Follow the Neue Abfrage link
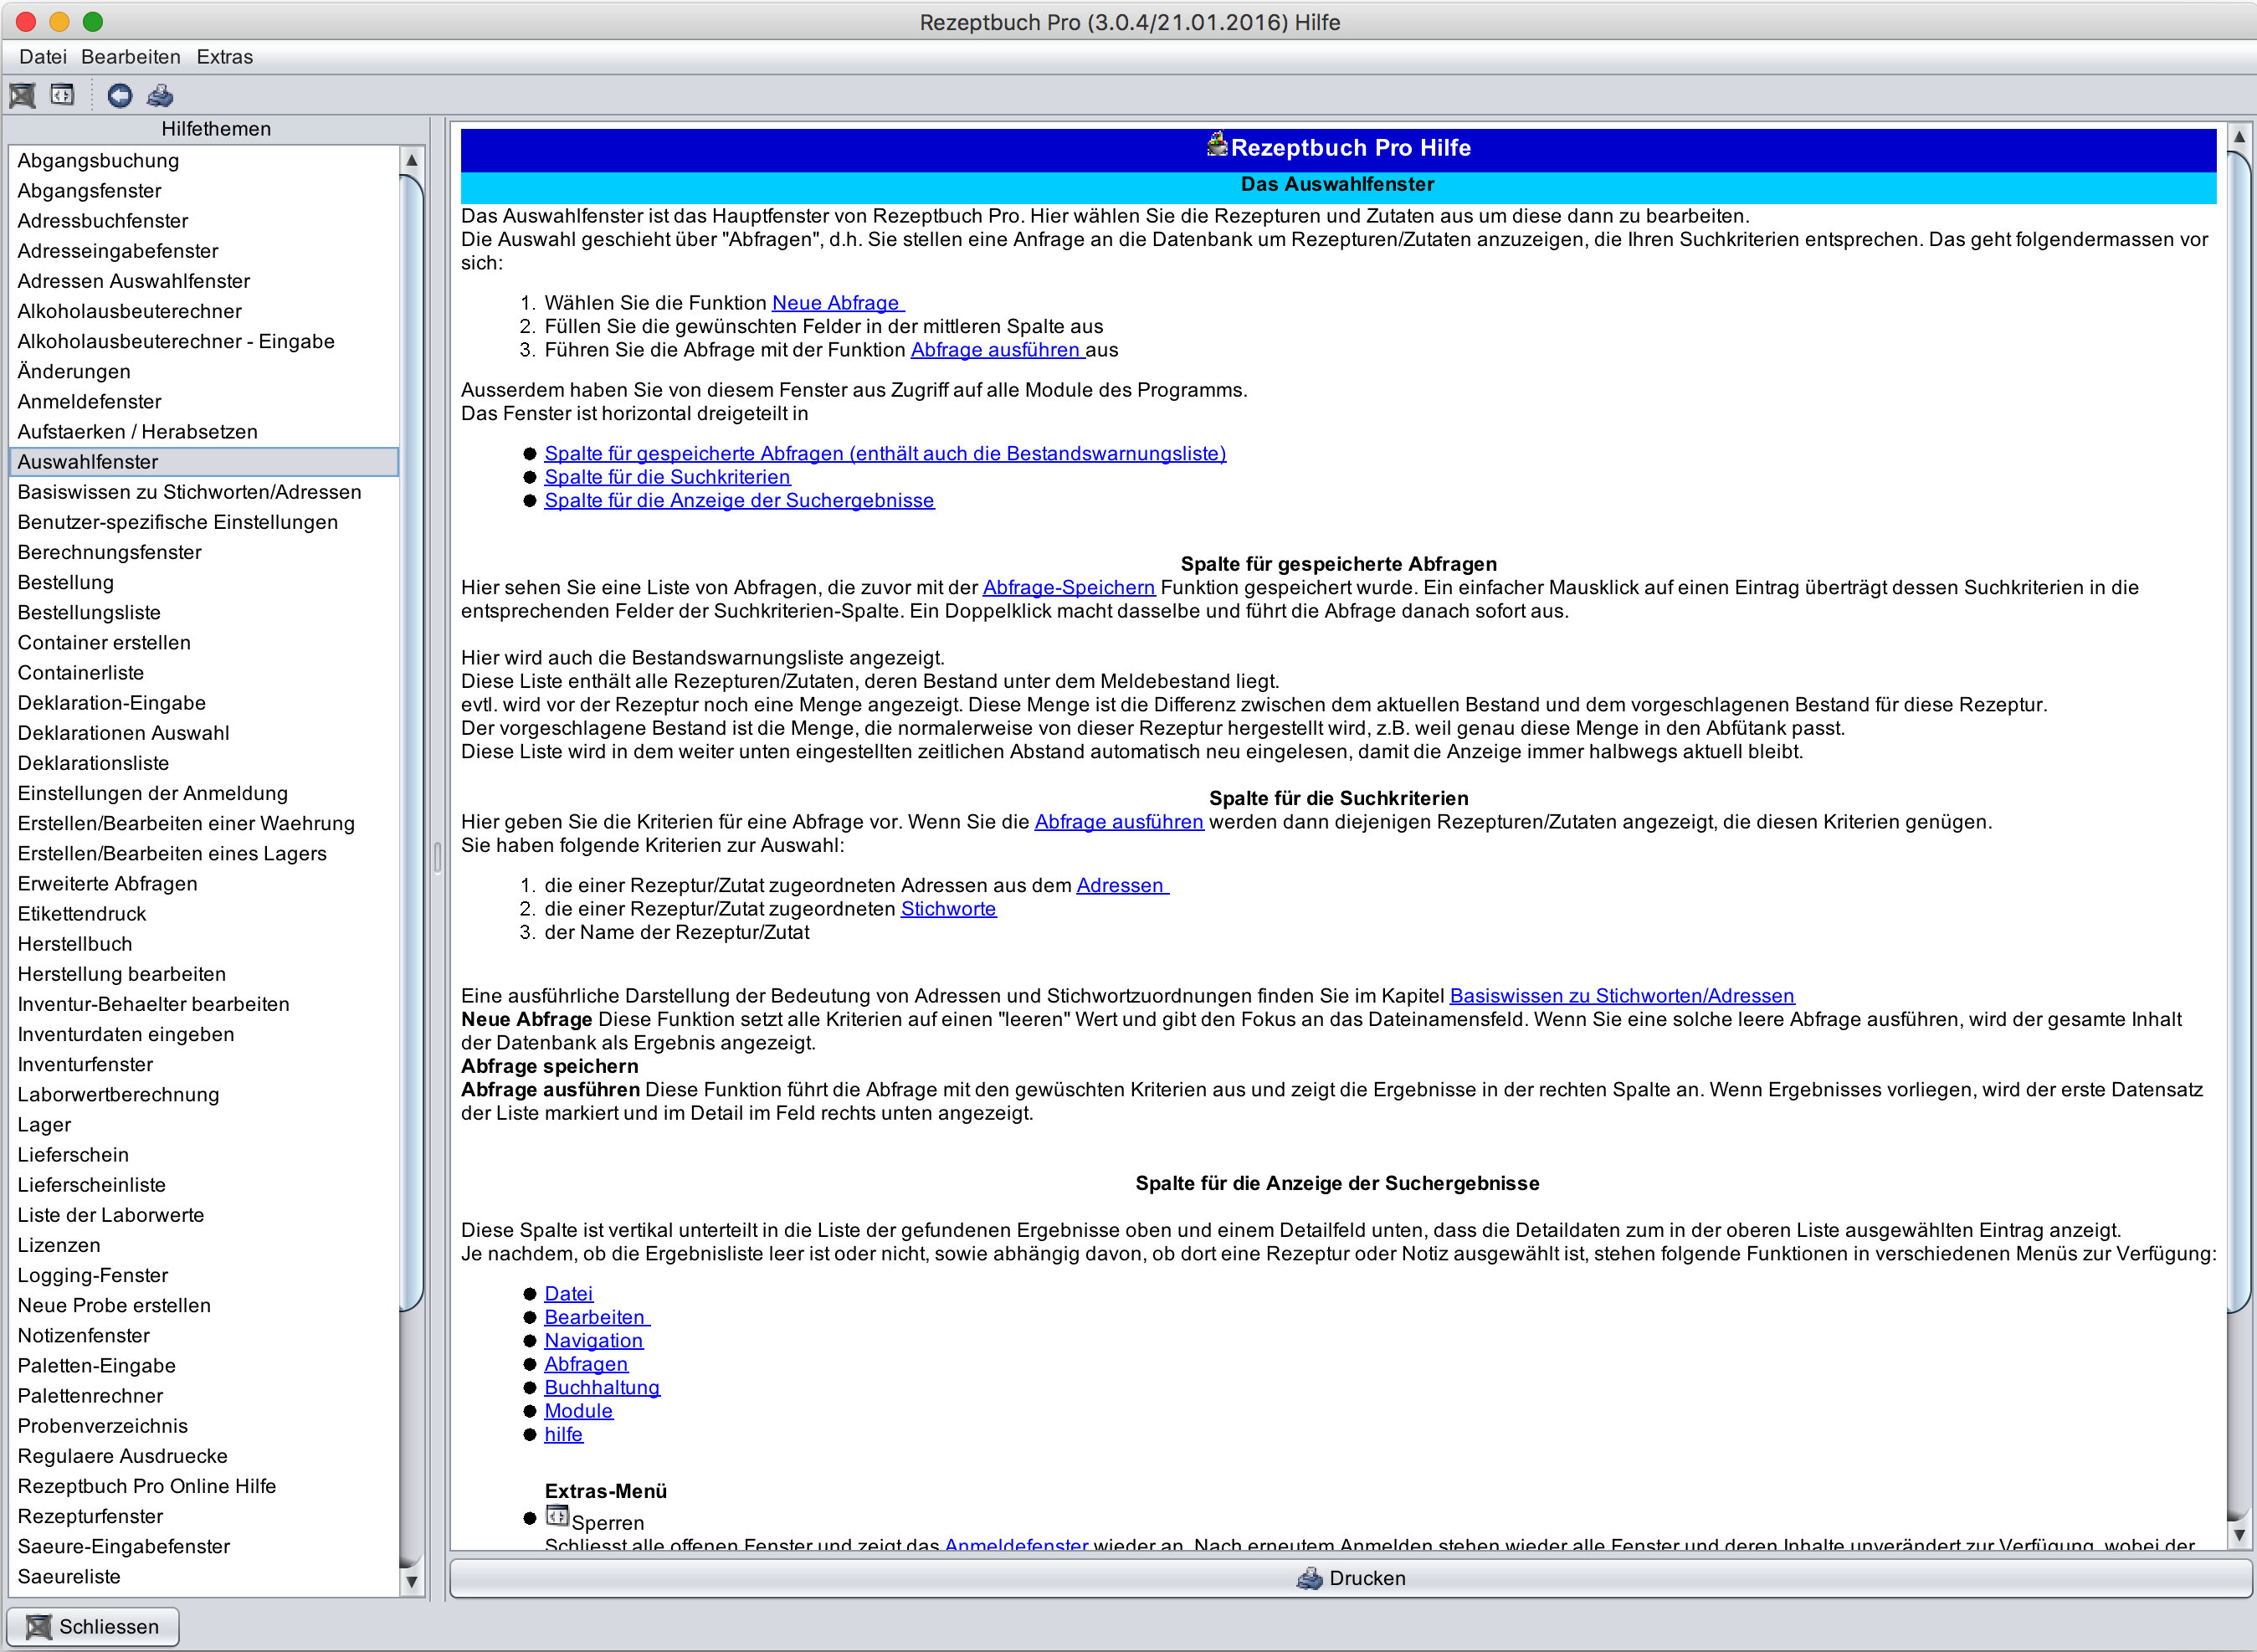Image resolution: width=2257 pixels, height=1652 pixels. point(836,303)
